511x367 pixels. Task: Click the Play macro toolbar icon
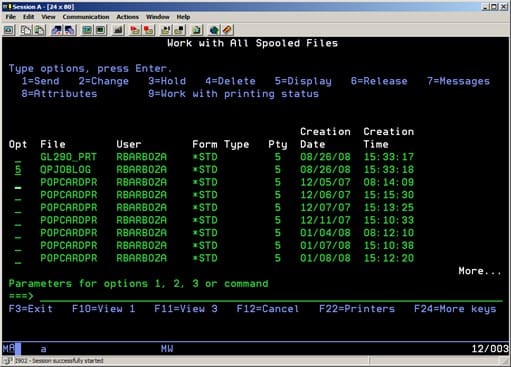(148, 30)
